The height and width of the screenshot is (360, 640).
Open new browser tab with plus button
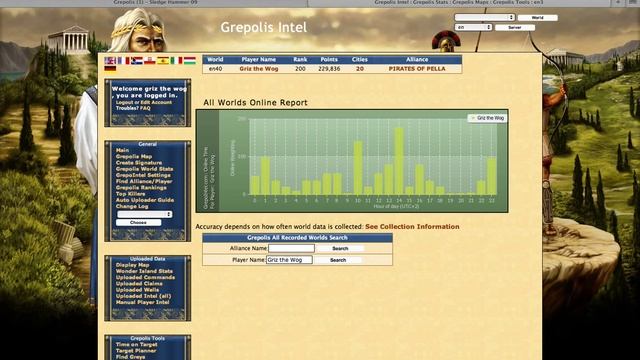pos(618,2)
